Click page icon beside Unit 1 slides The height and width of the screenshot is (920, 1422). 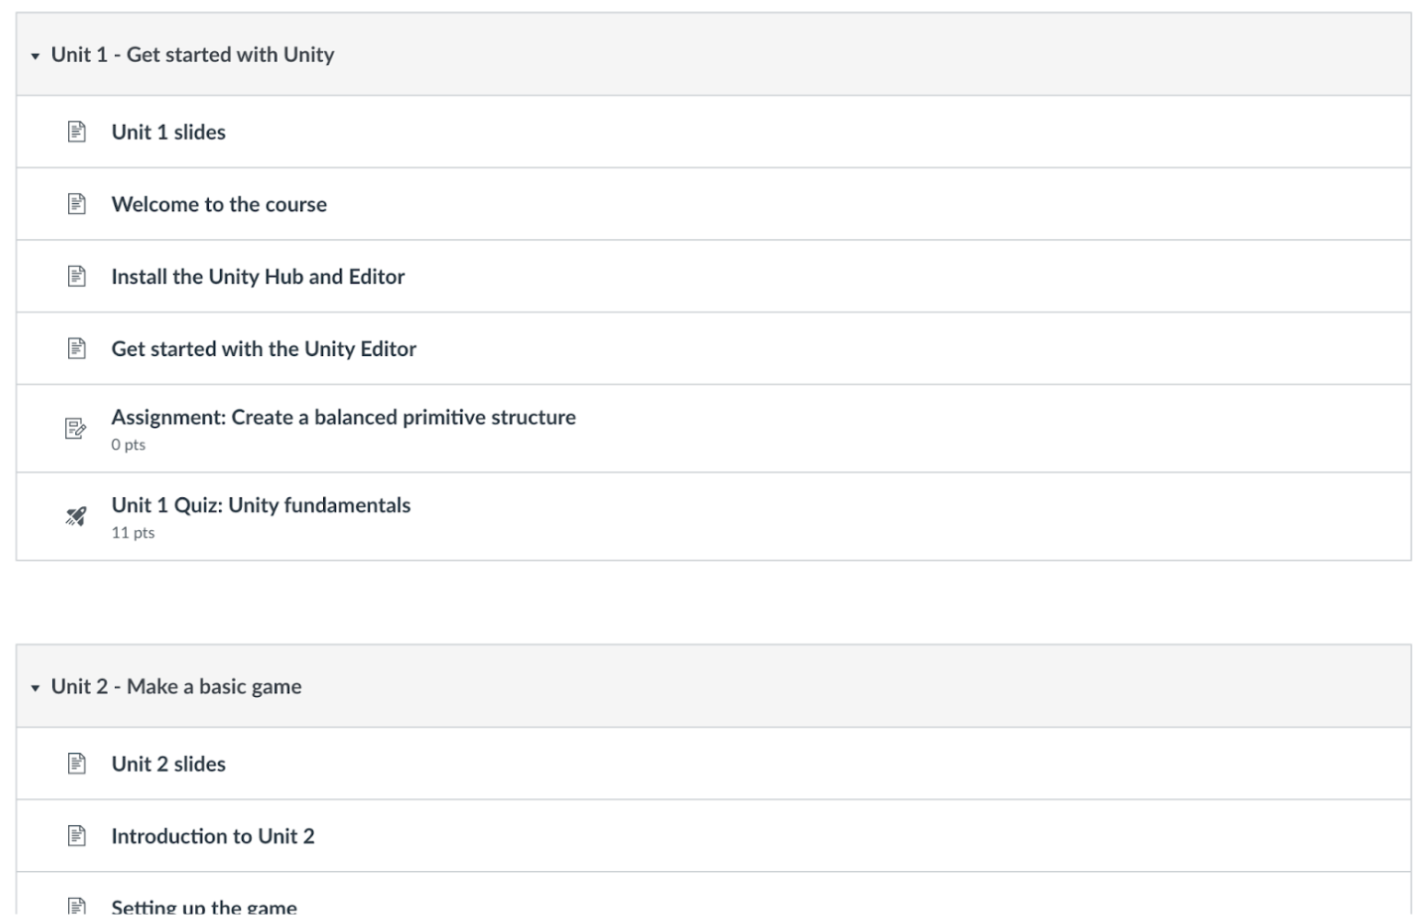pyautogui.click(x=77, y=132)
